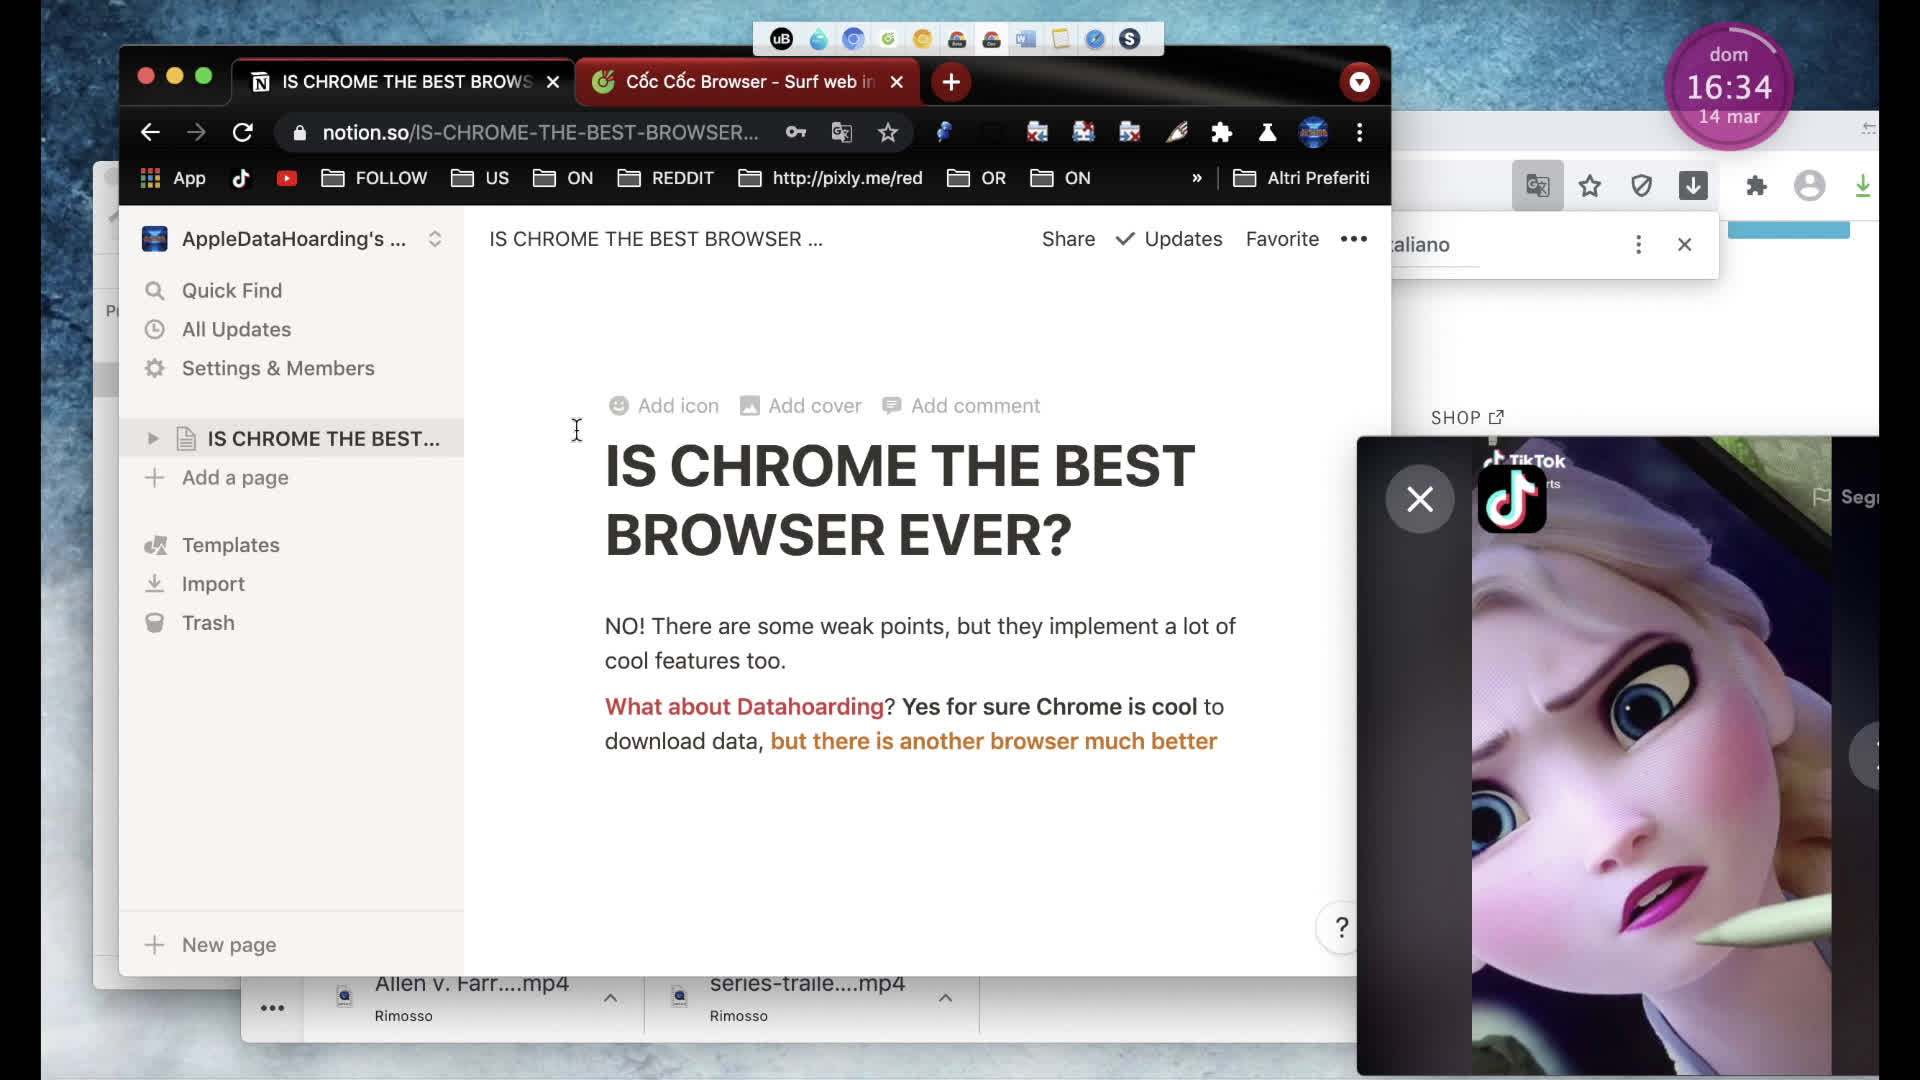Close the translate popup in background window
Viewport: 1920px width, 1080px height.
(x=1684, y=244)
